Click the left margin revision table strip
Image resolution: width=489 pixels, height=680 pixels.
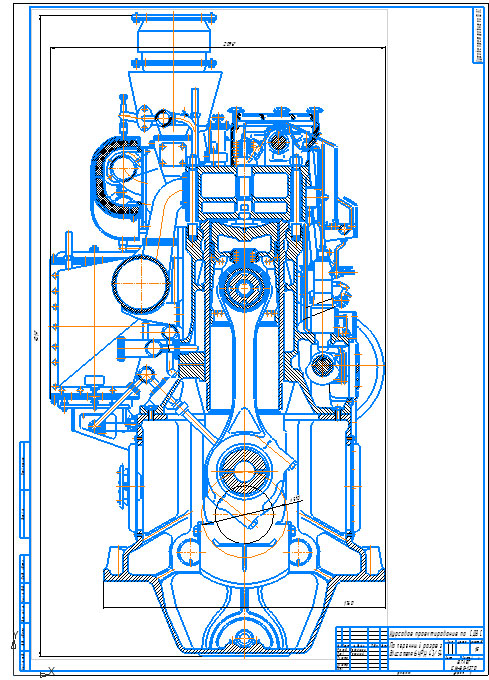pos(25,555)
